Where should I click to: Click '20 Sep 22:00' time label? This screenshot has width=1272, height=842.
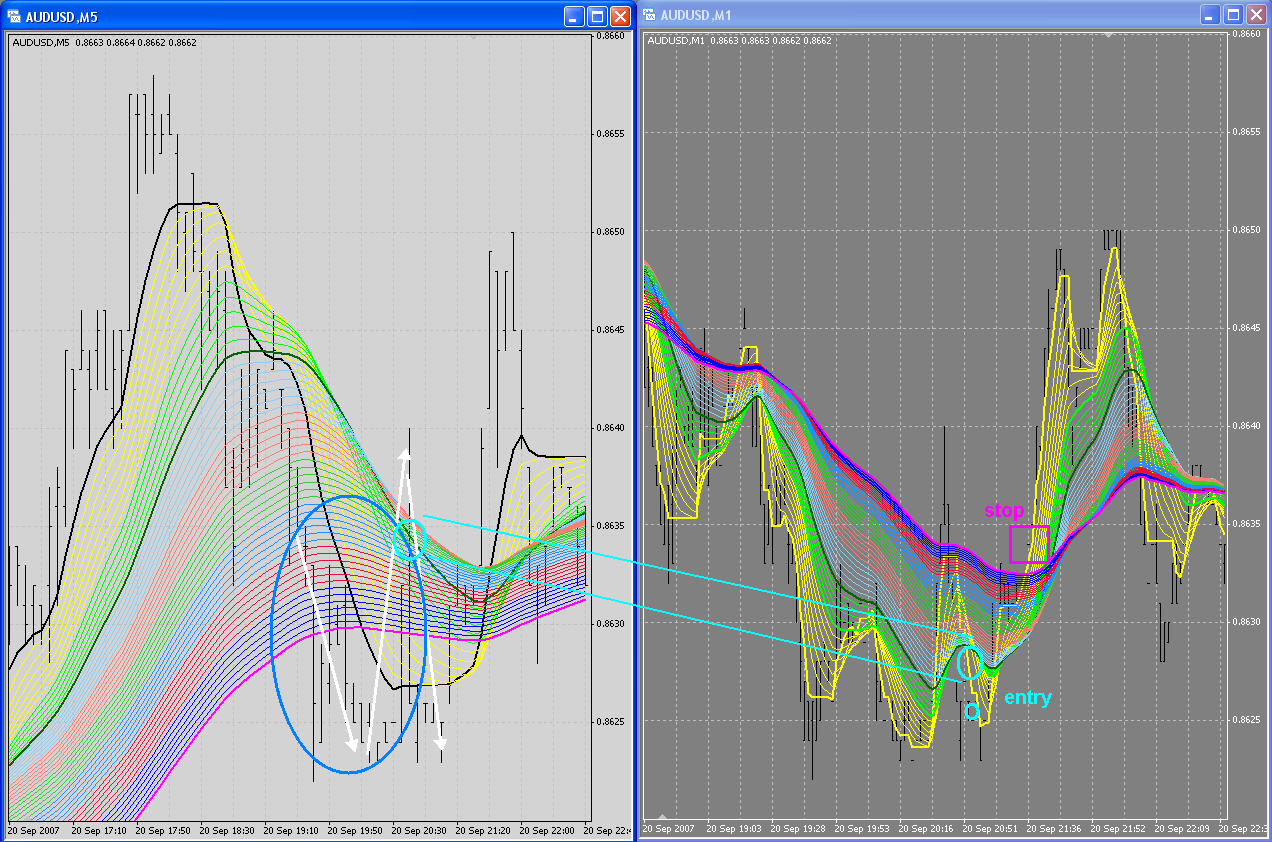tap(547, 831)
